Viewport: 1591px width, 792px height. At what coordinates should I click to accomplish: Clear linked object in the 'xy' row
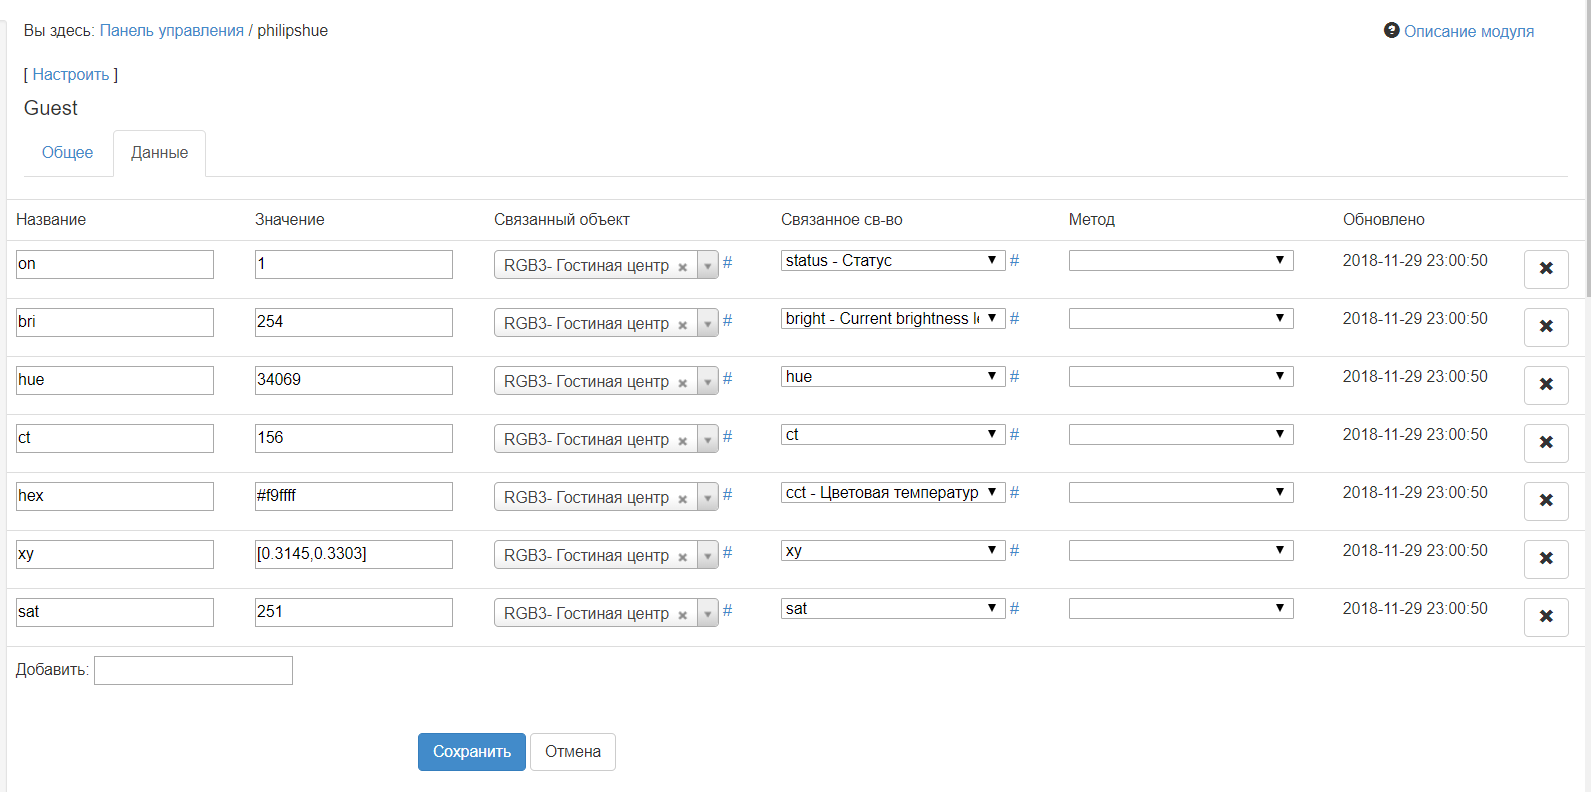(682, 557)
